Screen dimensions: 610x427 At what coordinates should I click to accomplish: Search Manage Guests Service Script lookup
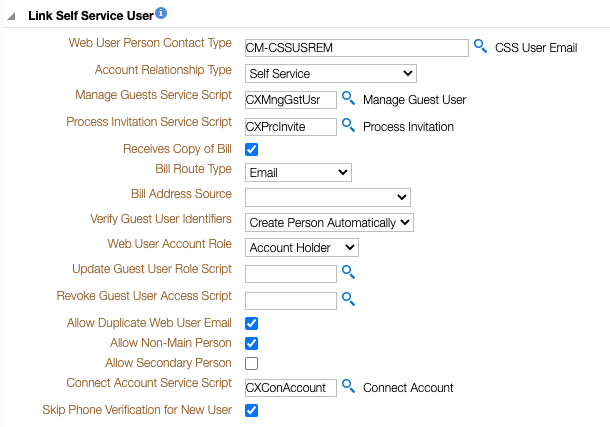tap(348, 98)
